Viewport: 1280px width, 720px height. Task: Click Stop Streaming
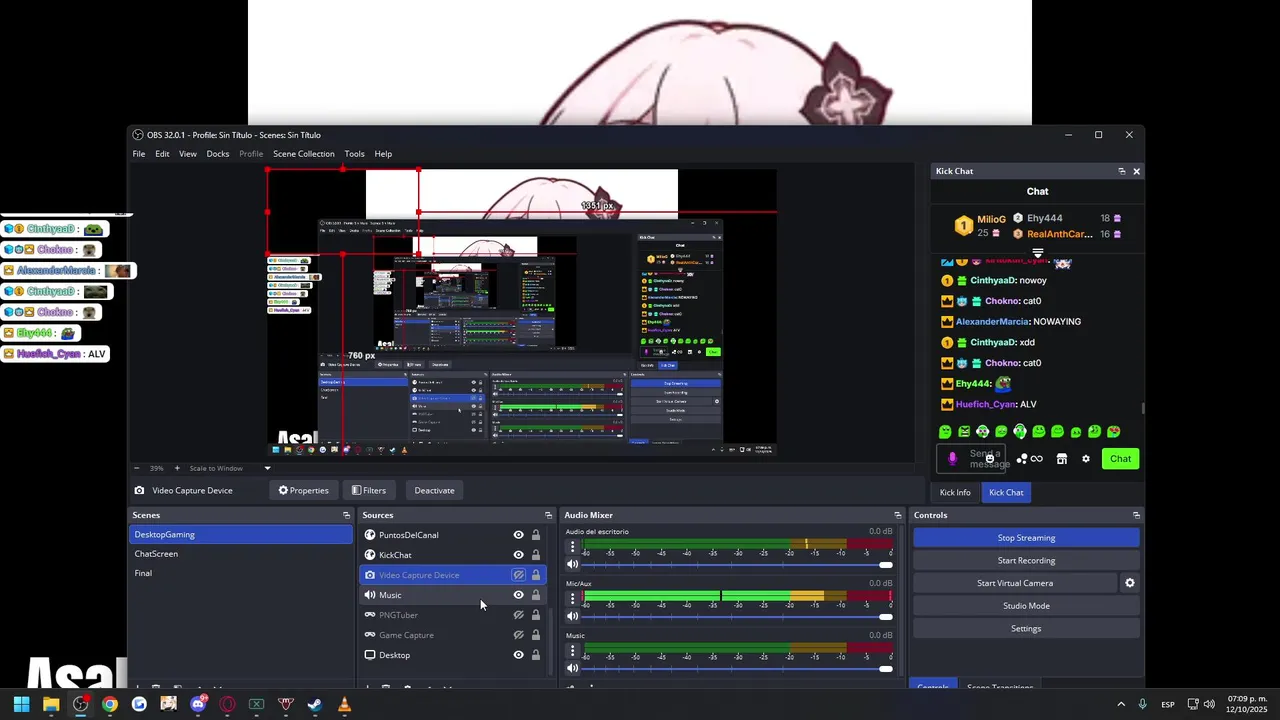click(x=1026, y=538)
